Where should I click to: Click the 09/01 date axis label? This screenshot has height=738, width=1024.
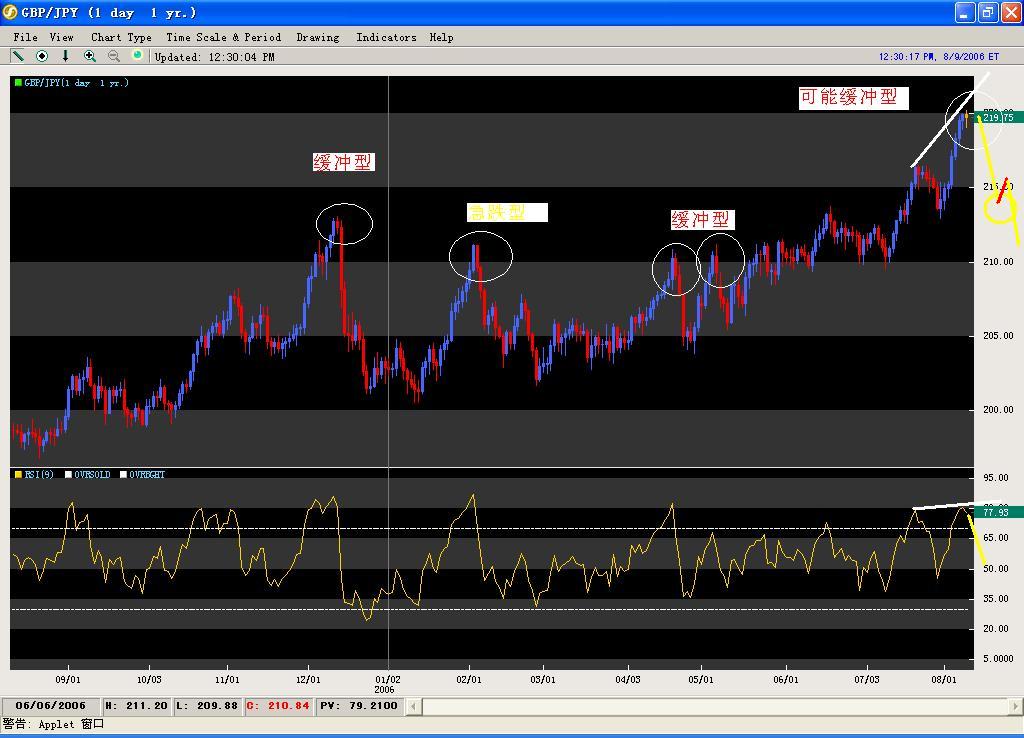click(68, 679)
